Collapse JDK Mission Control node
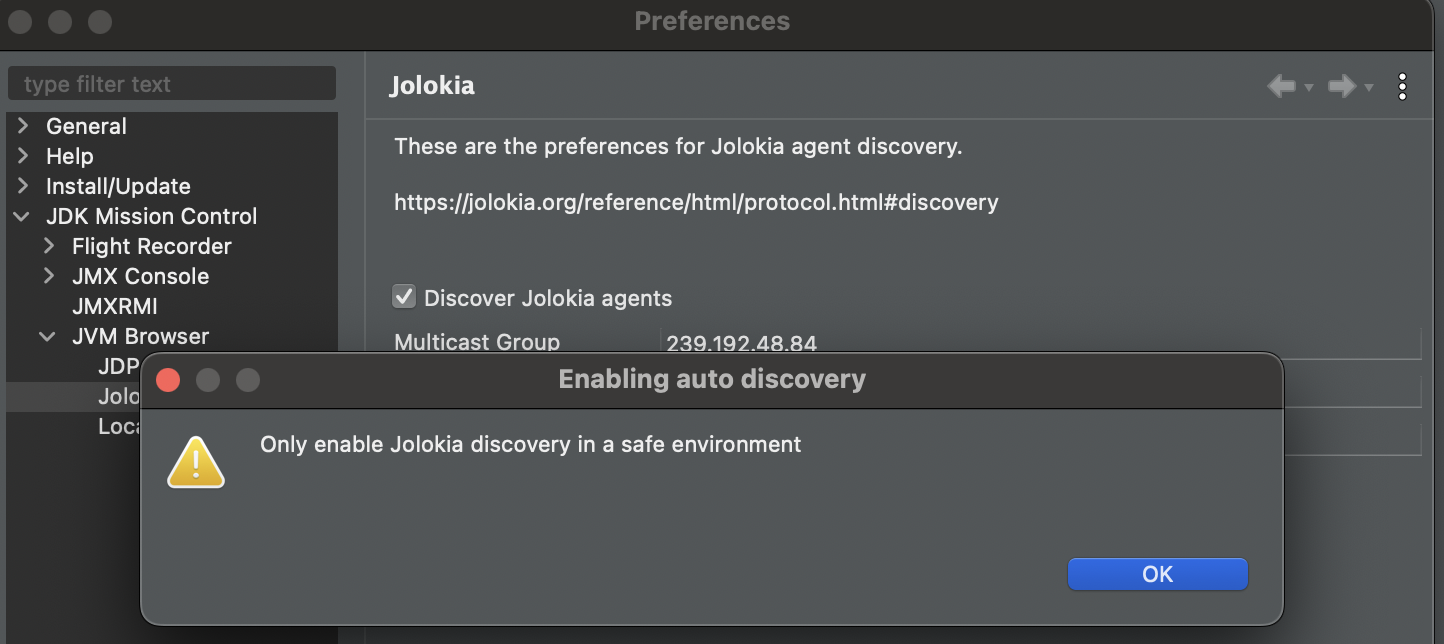The width and height of the screenshot is (1444, 644). pyautogui.click(x=23, y=216)
